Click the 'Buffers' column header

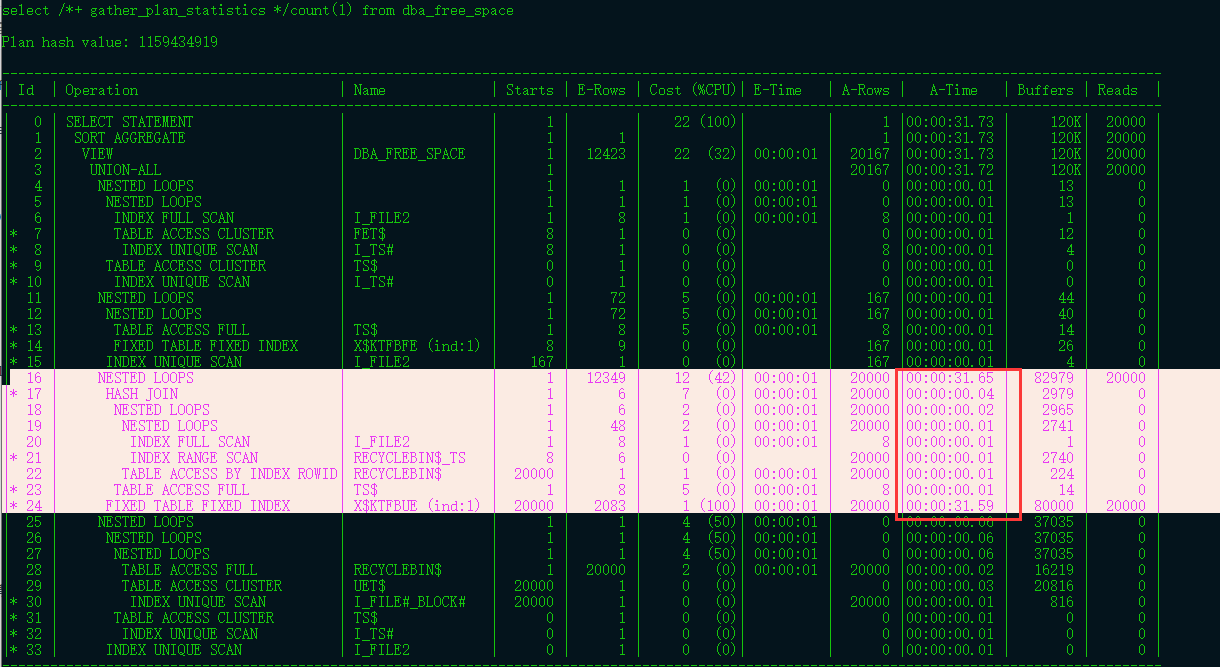click(1045, 90)
